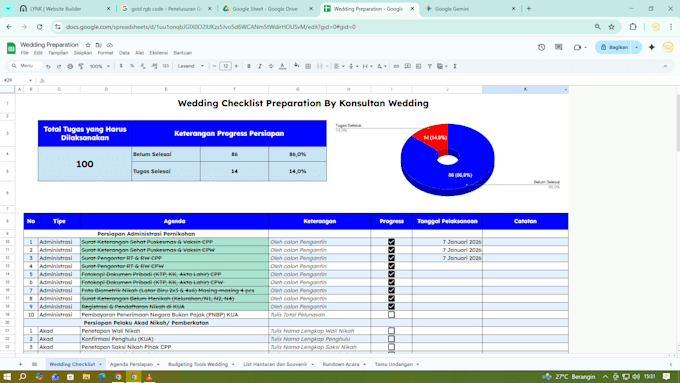The width and height of the screenshot is (680, 383).
Task: Open the Tampilan menu
Action: coord(58,53)
